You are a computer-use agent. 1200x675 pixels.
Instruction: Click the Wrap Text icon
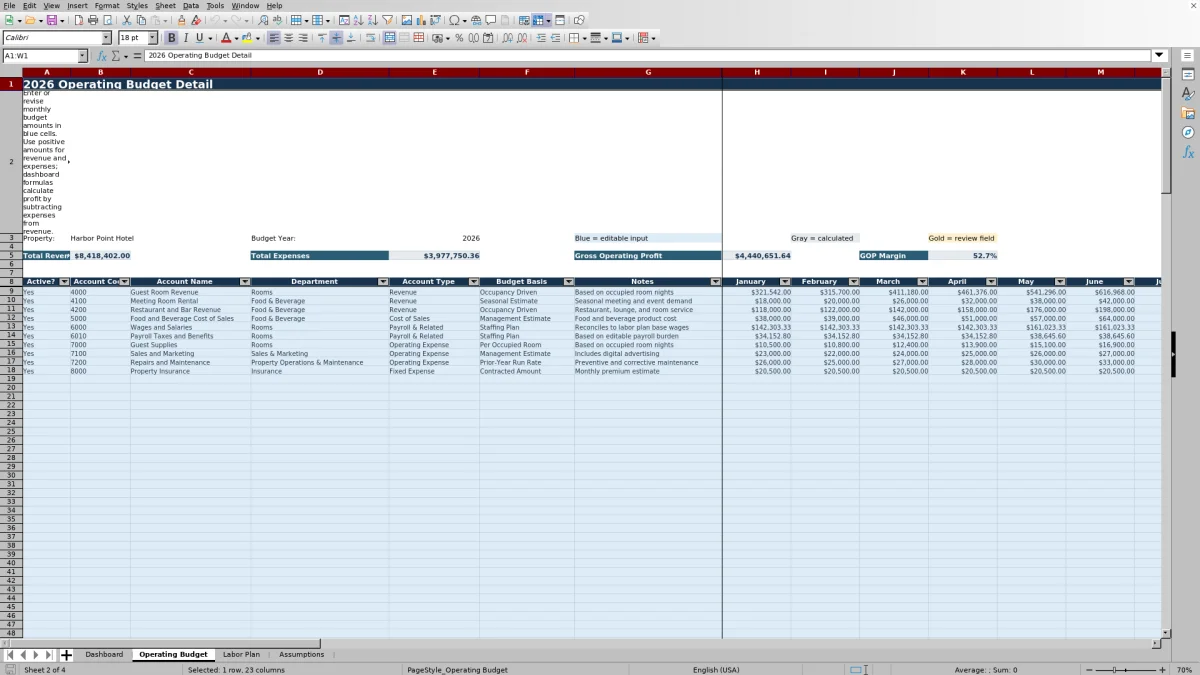(370, 38)
